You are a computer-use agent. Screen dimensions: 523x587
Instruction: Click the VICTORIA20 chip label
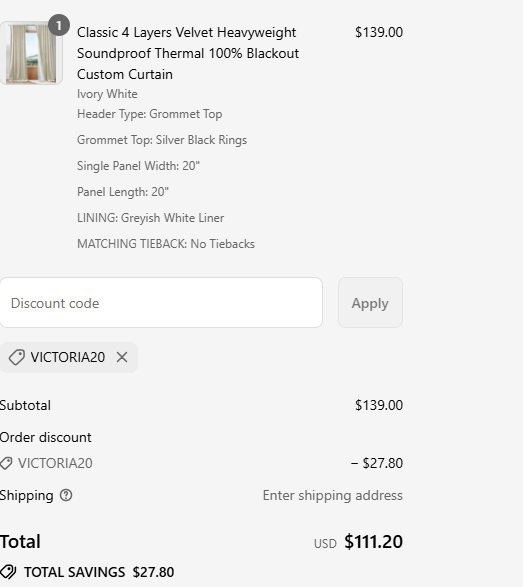pos(68,357)
